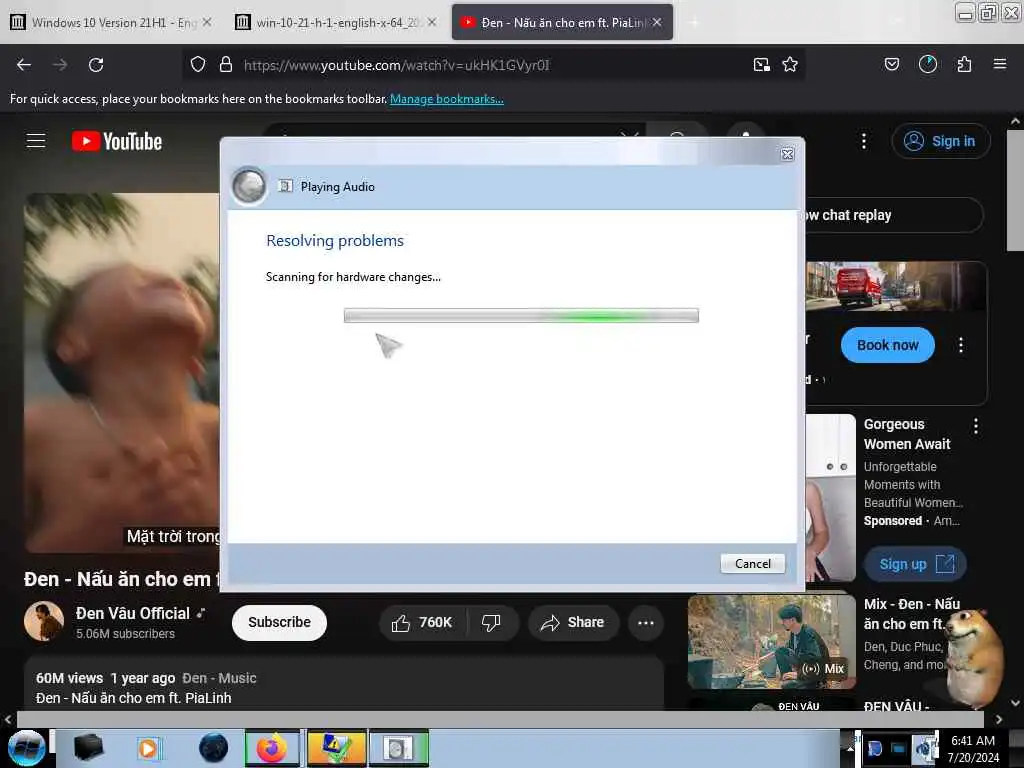Open the troubleshooter taskbar icon with warning

point(336,748)
